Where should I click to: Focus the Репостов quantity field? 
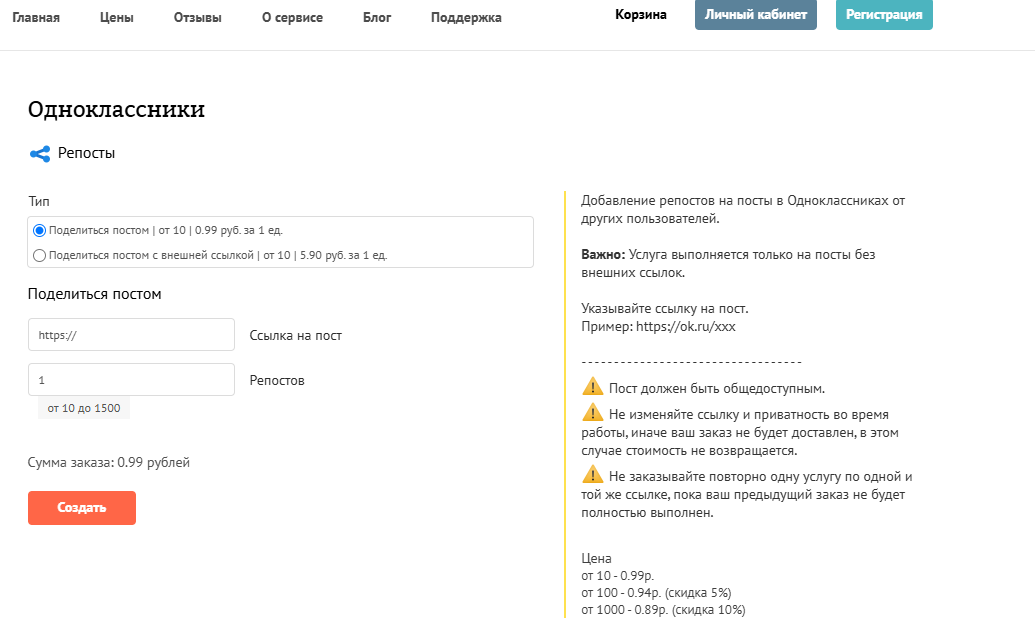pyautogui.click(x=131, y=380)
